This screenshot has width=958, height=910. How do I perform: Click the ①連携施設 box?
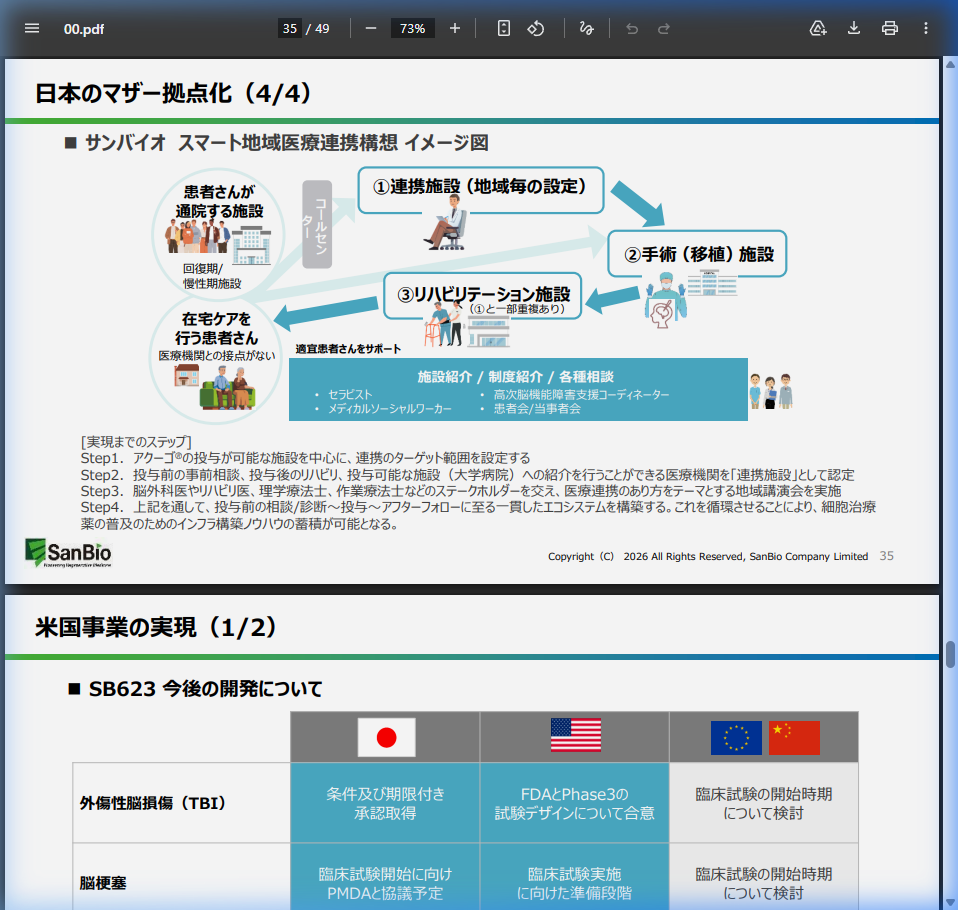tap(481, 190)
